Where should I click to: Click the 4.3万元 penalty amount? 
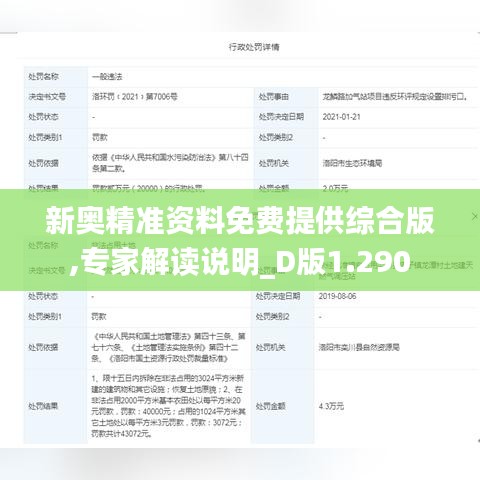pyautogui.click(x=331, y=406)
